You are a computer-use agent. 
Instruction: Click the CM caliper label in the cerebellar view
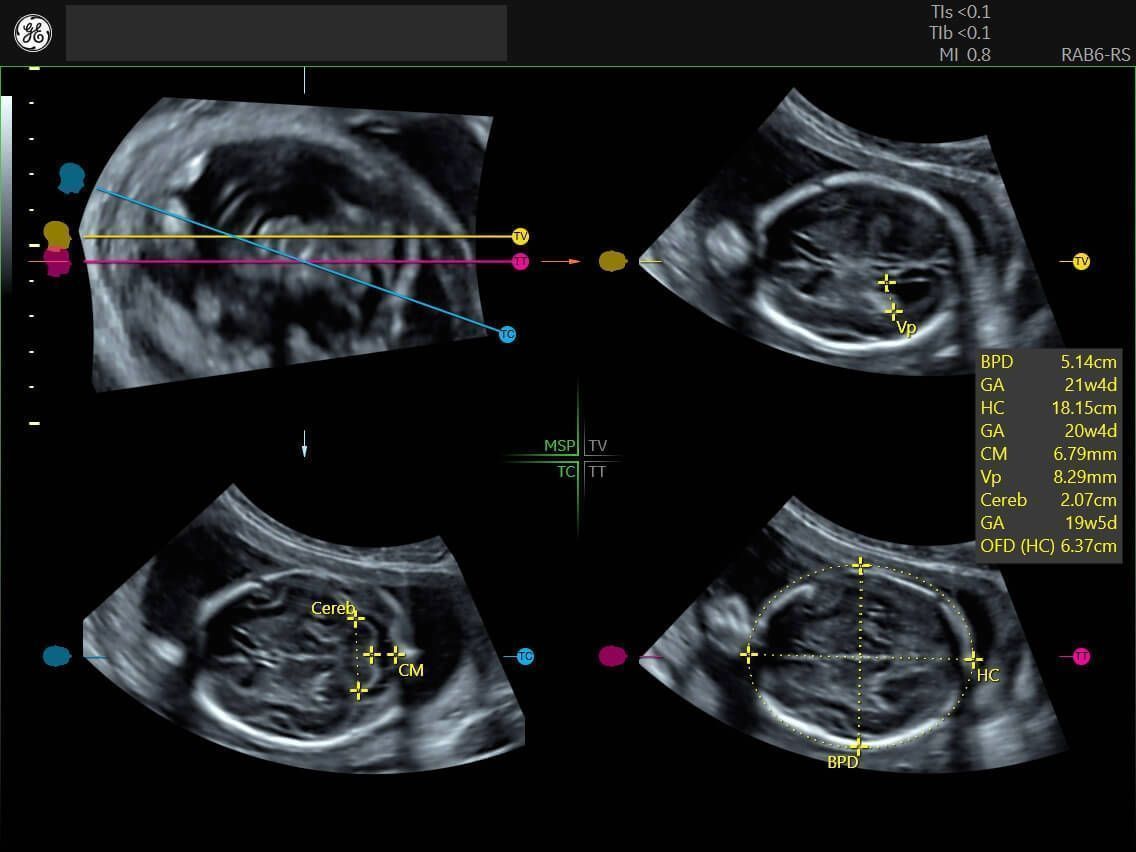(410, 670)
